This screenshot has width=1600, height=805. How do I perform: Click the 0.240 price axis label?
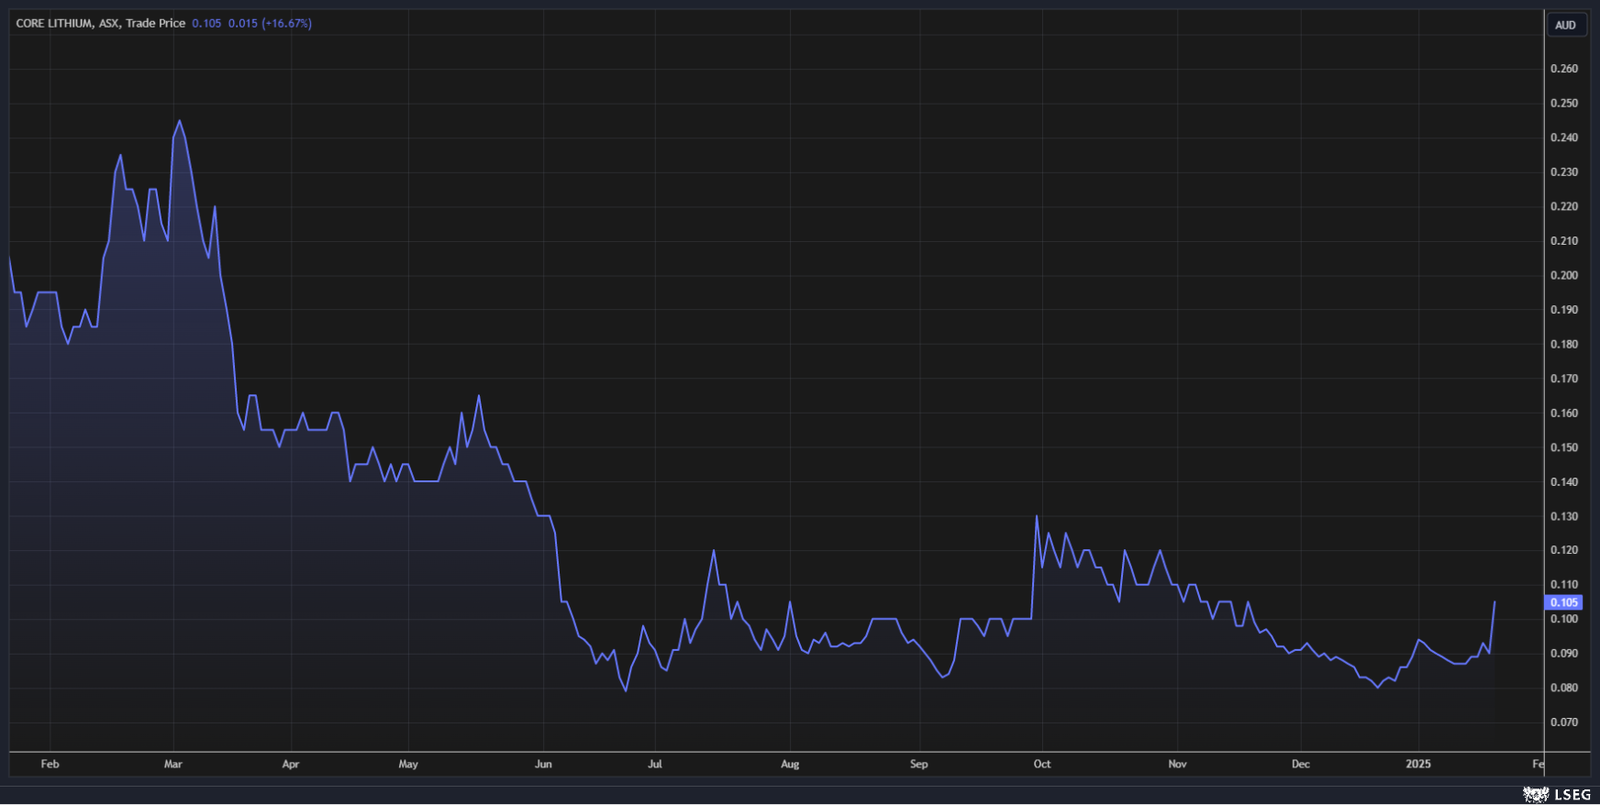tap(1564, 138)
